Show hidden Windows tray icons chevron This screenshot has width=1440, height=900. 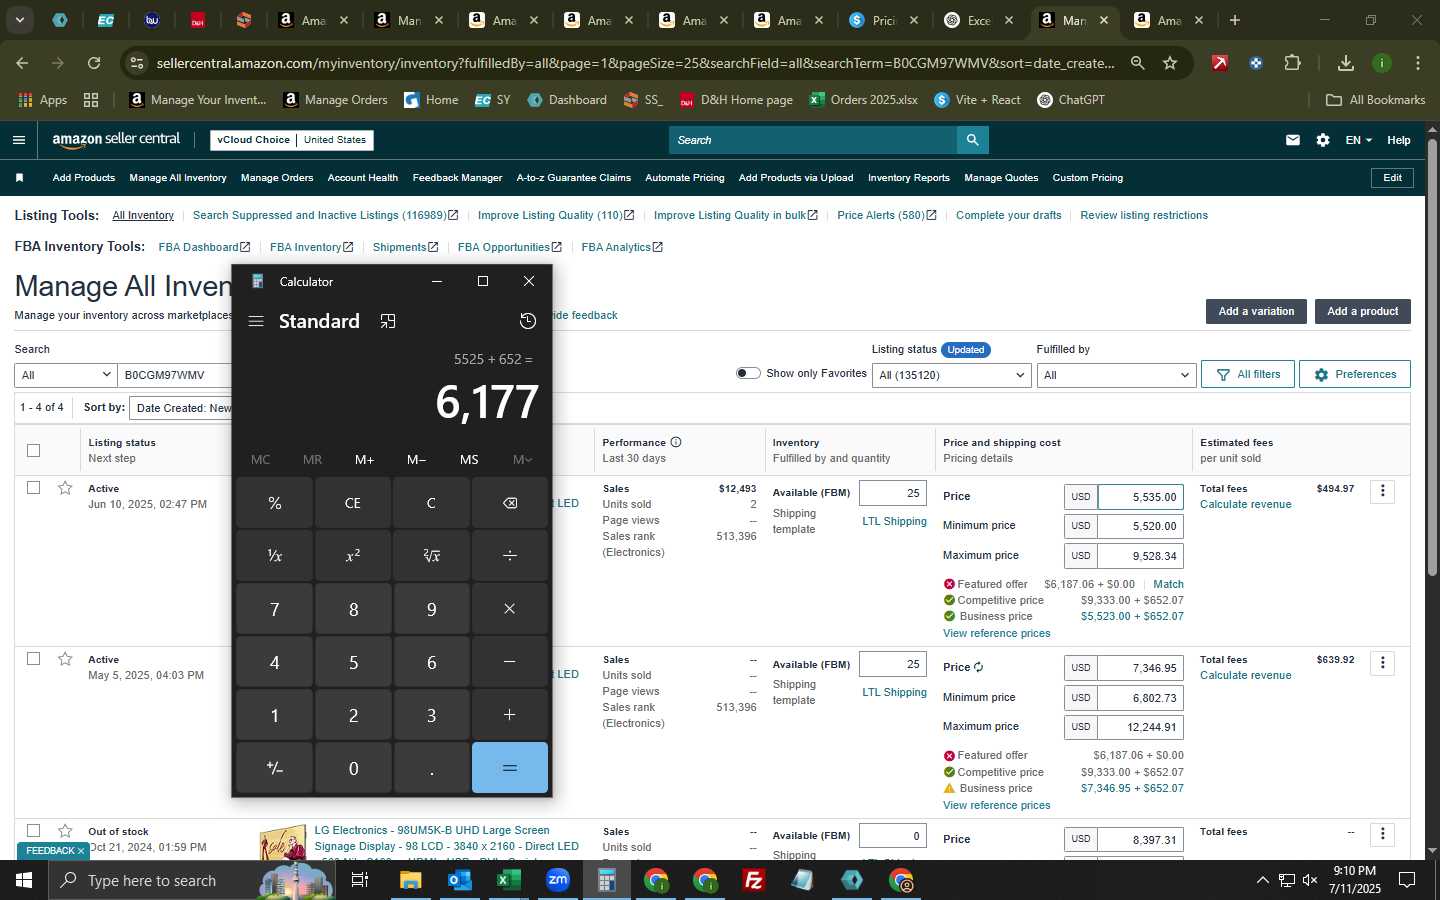point(1262,880)
